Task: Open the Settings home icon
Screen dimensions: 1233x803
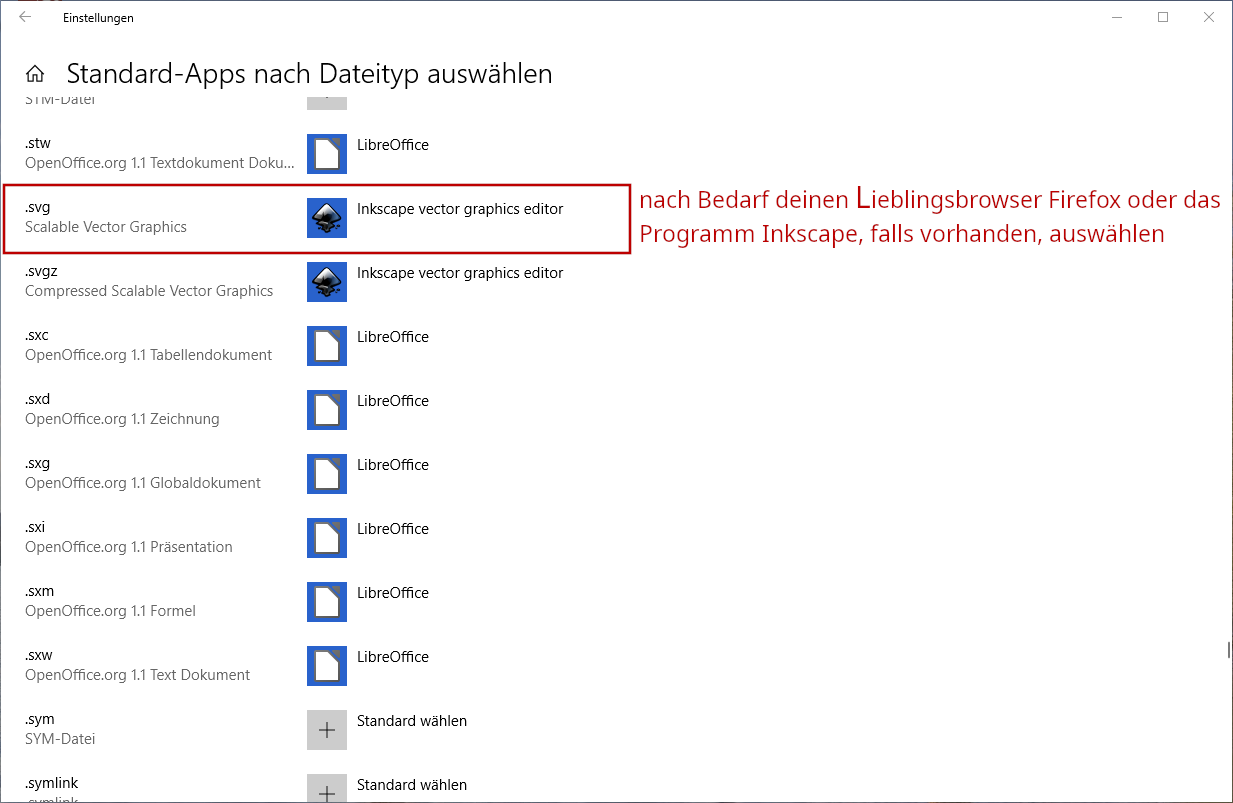Action: coord(35,74)
